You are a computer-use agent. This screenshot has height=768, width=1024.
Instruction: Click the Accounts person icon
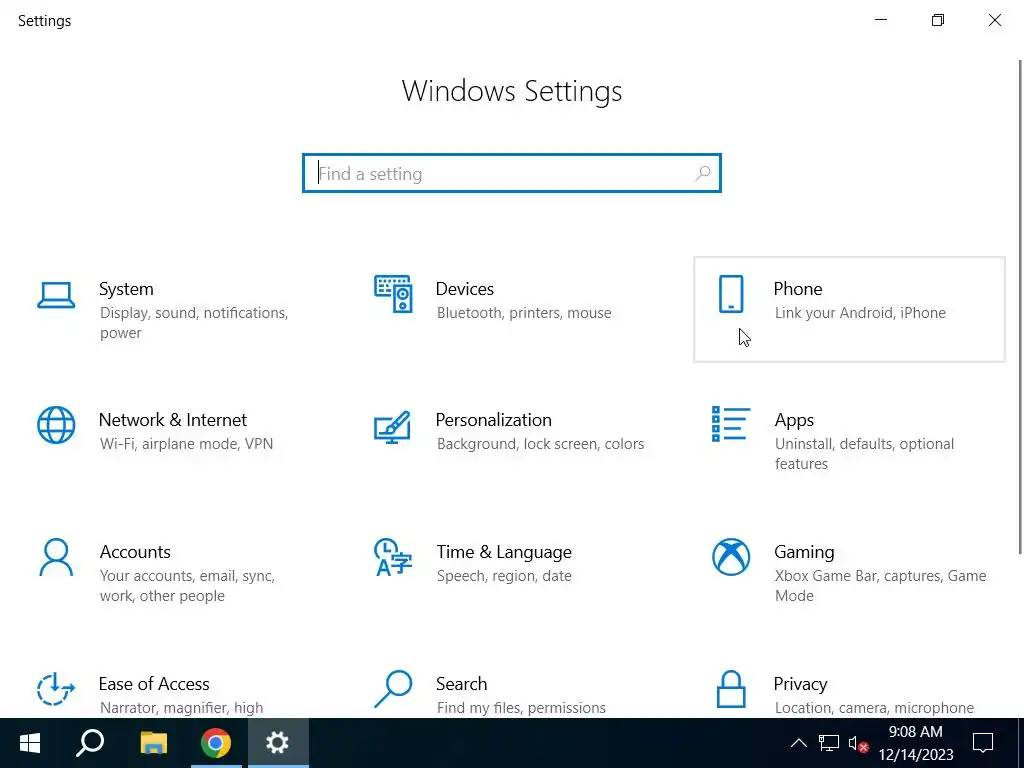[56, 557]
